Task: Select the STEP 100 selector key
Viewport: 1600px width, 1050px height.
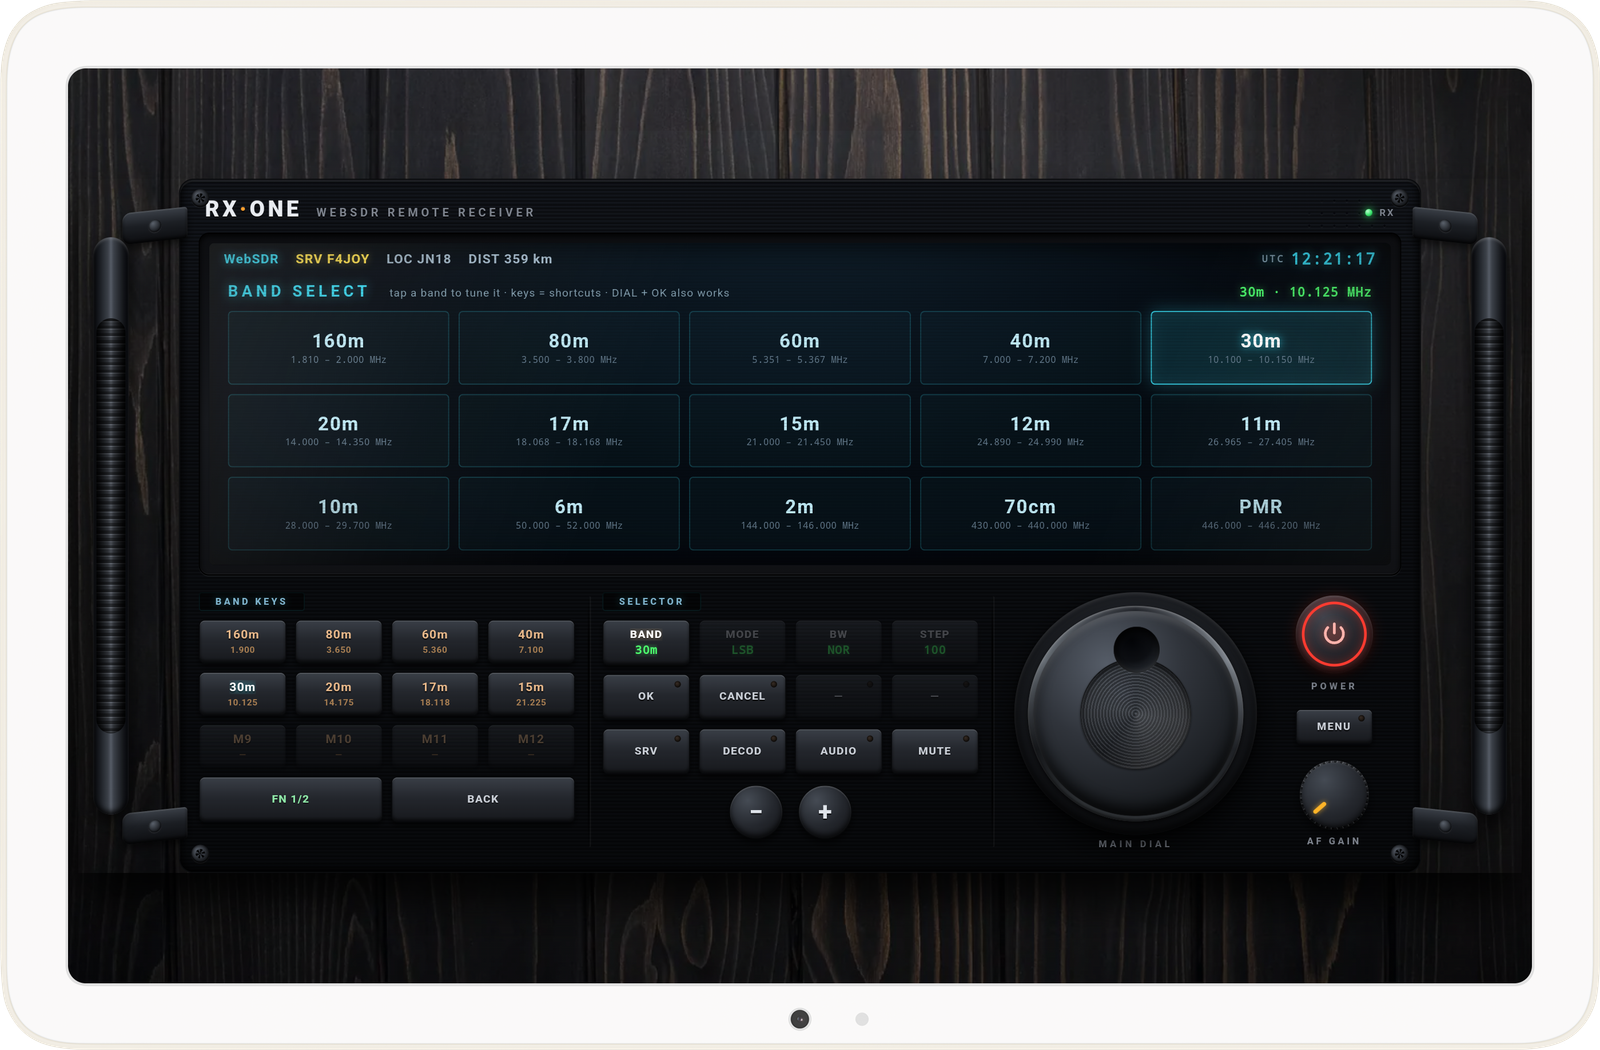Action: 935,642
